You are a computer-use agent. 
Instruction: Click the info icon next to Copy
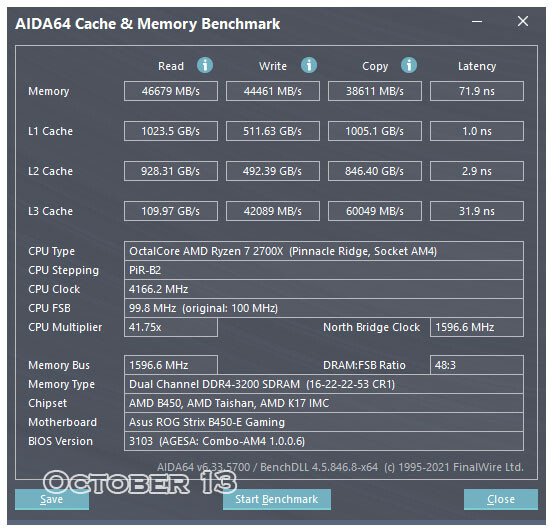coord(409,65)
